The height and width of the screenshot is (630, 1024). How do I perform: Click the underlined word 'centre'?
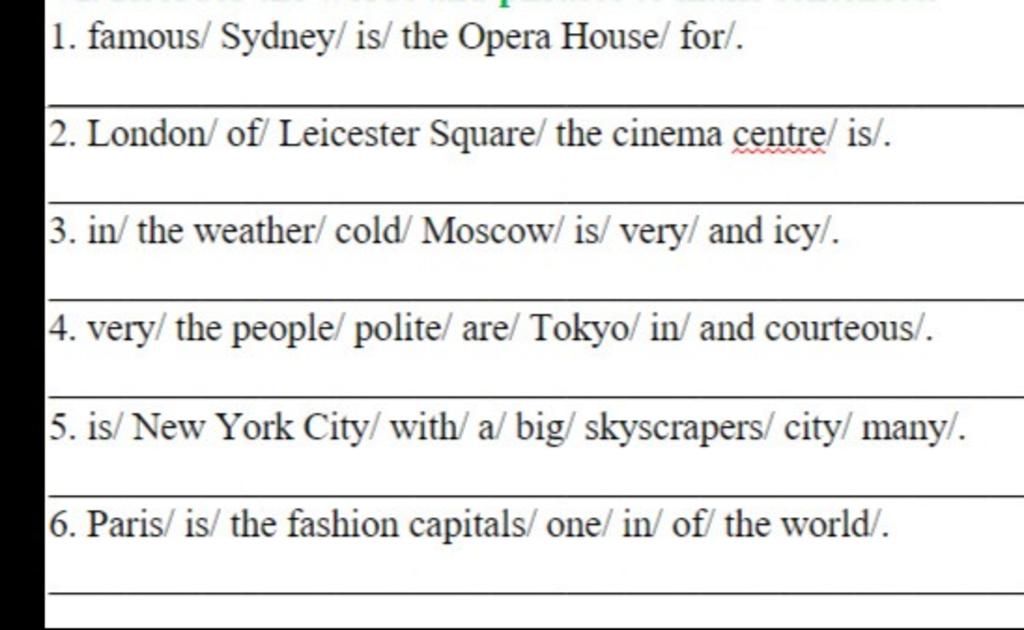click(779, 135)
